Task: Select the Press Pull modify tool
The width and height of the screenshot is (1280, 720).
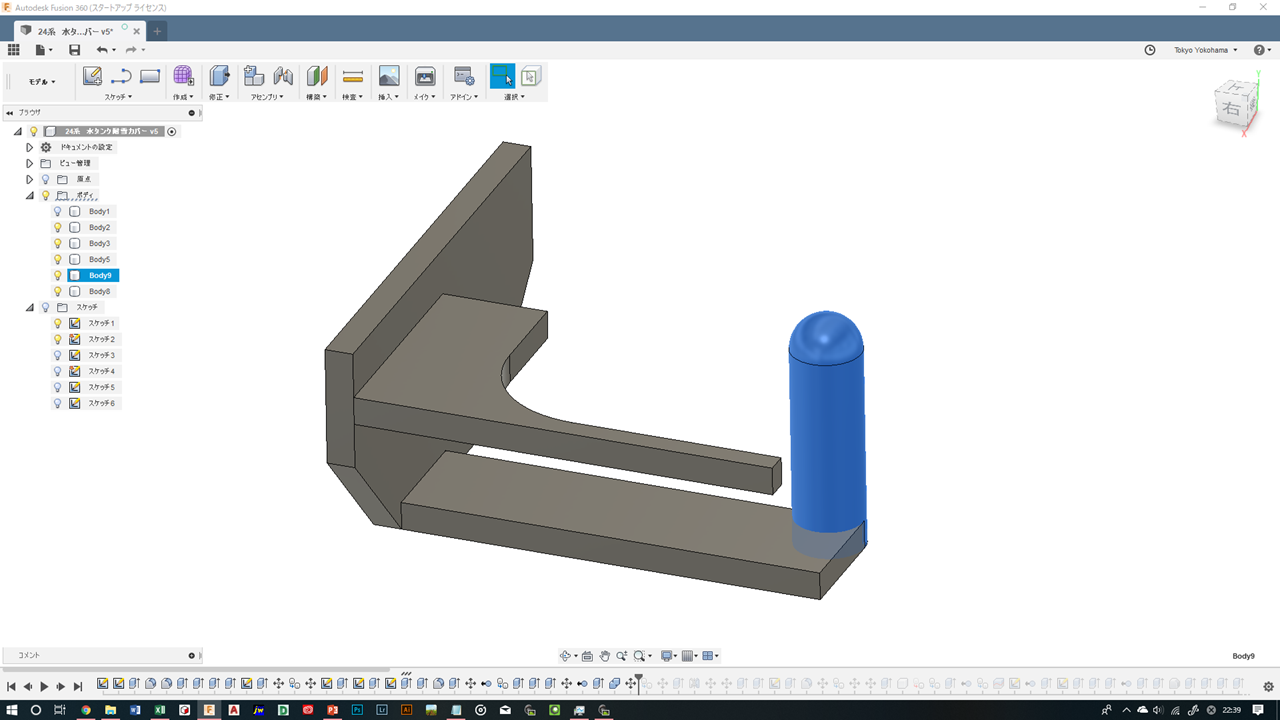Action: click(219, 76)
